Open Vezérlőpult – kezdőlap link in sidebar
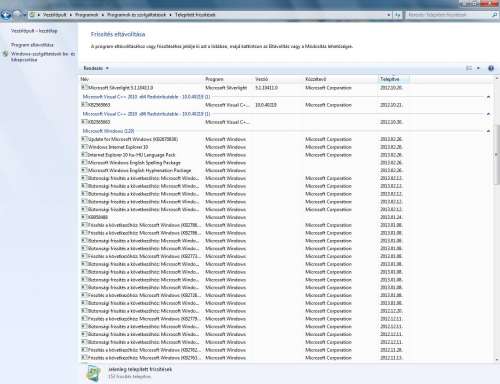The width and height of the screenshot is (500, 384). click(34, 31)
